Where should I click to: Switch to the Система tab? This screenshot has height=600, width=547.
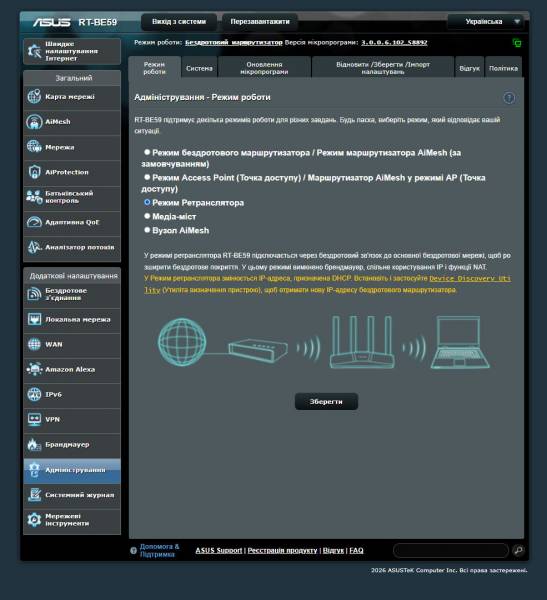(199, 68)
